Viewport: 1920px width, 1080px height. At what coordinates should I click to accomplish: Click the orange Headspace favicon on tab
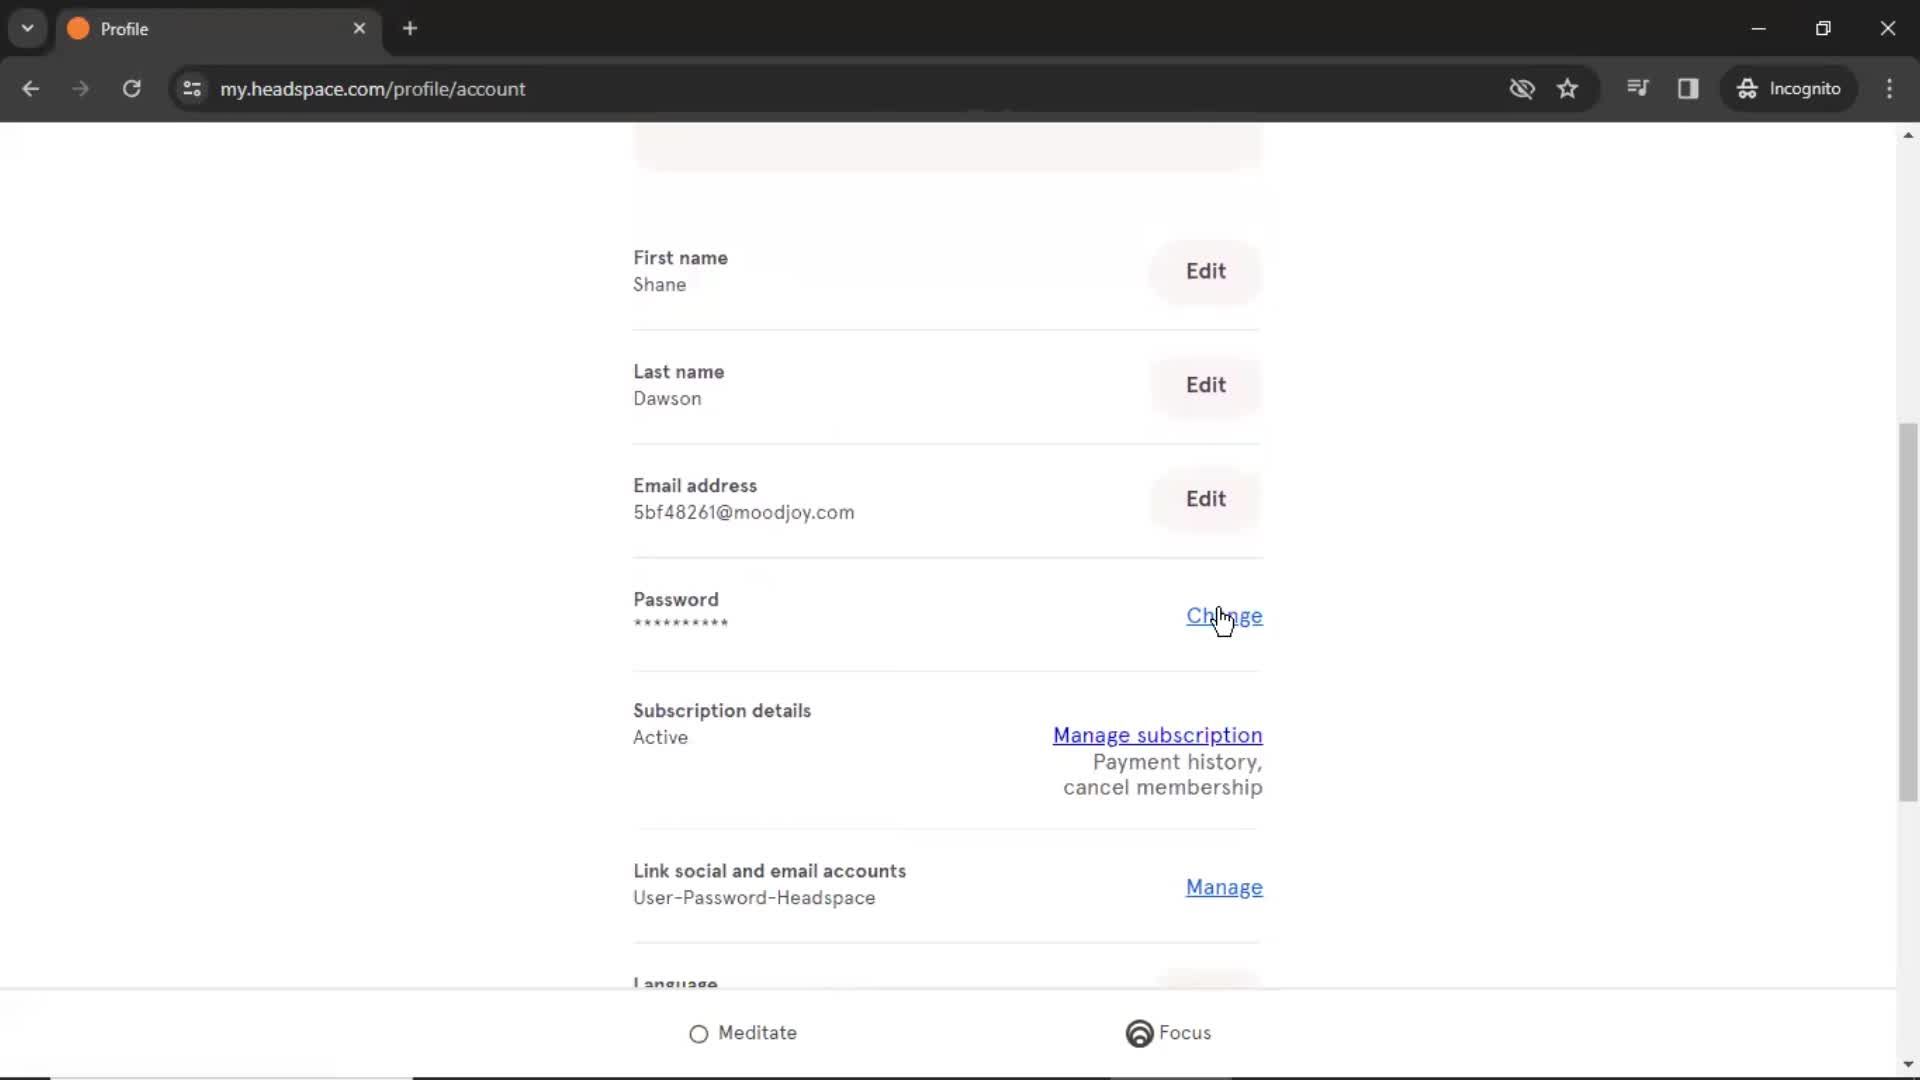78,29
